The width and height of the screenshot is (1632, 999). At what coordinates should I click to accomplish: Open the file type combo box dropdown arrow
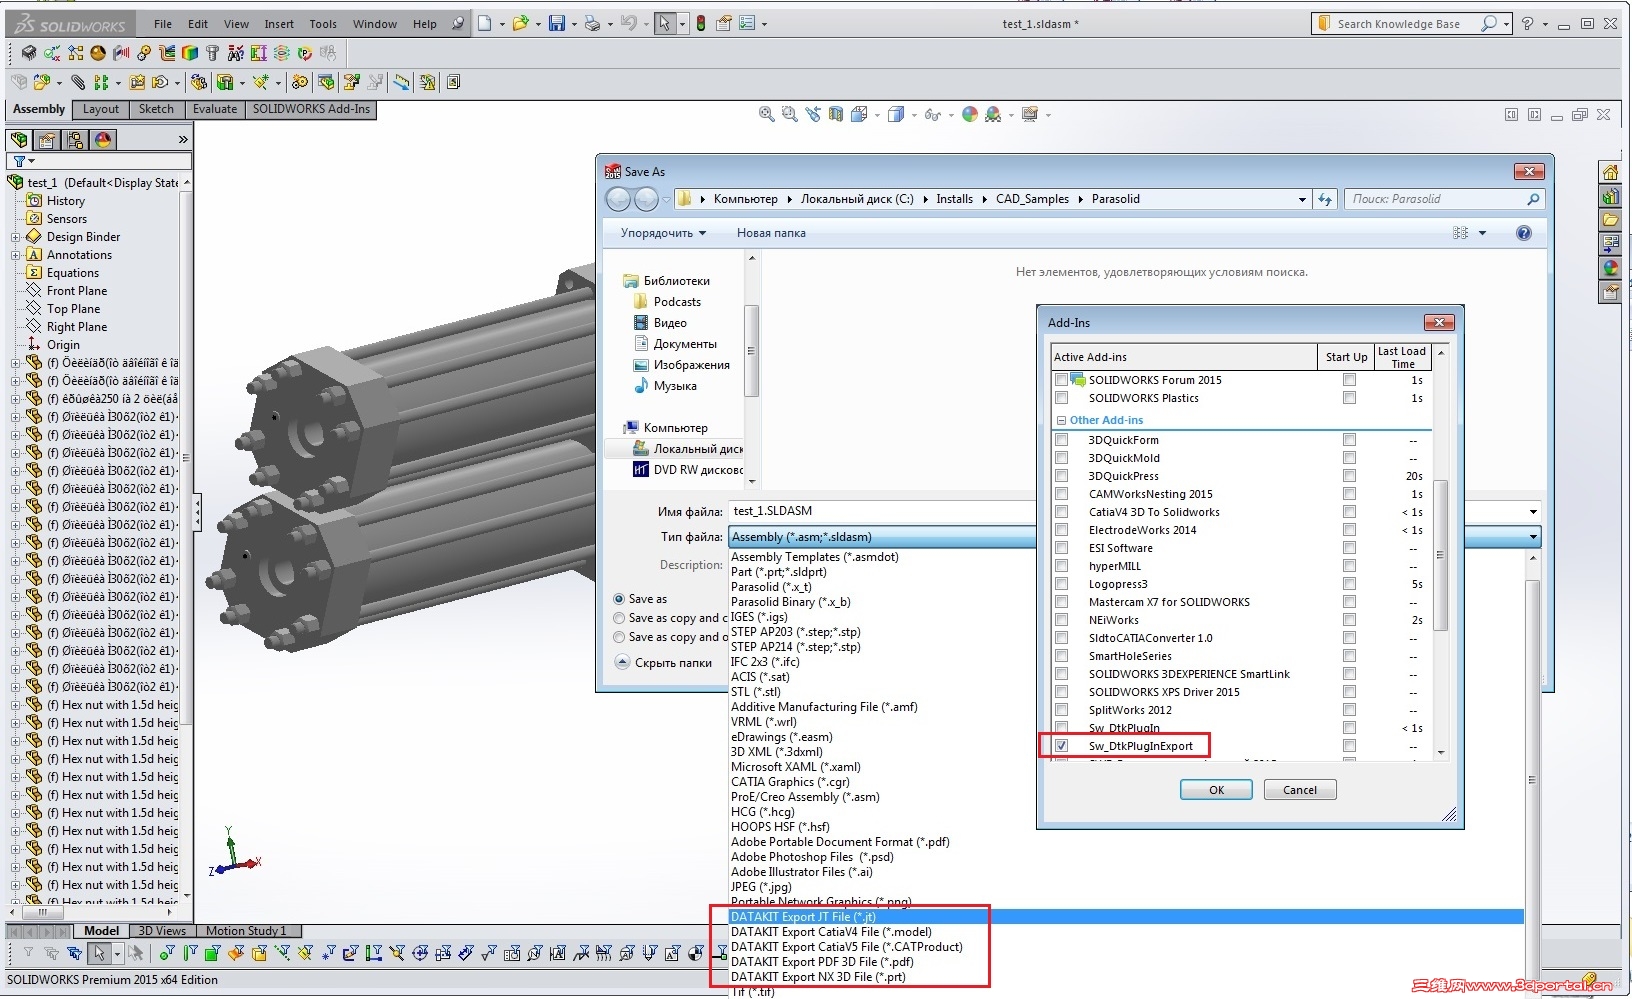coord(1532,537)
